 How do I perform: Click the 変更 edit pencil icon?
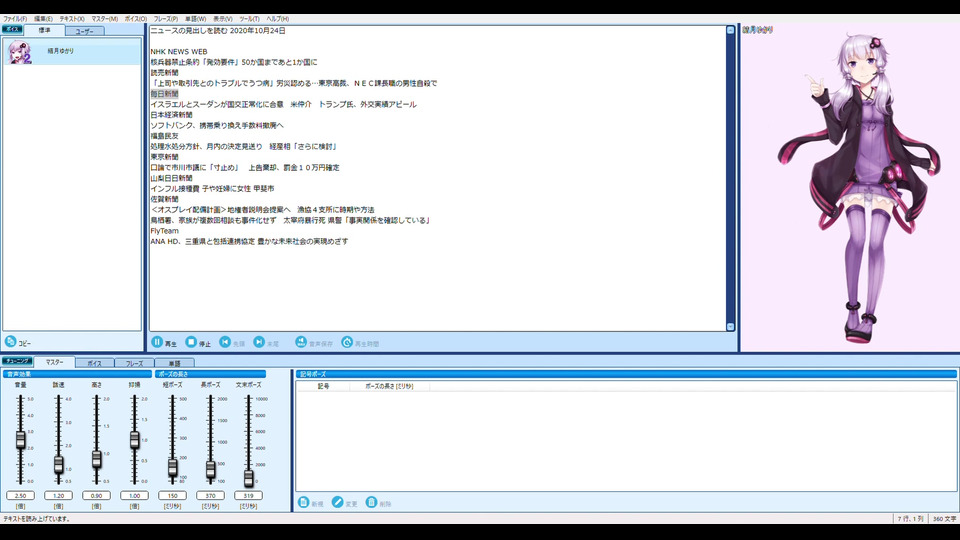pyautogui.click(x=337, y=502)
